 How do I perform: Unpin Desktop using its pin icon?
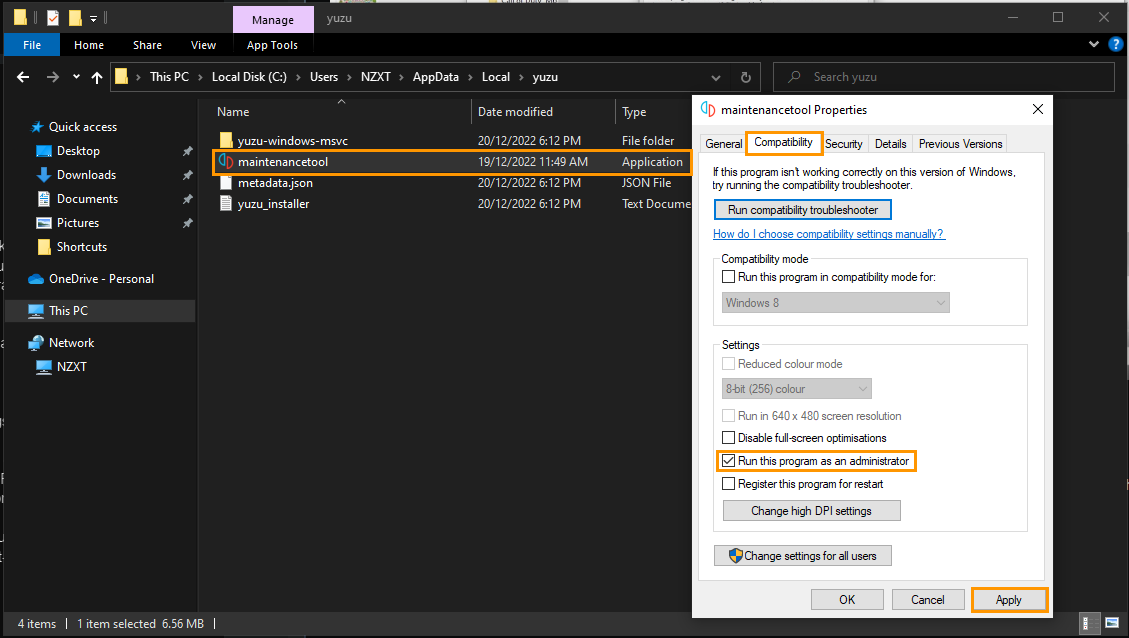(x=188, y=151)
